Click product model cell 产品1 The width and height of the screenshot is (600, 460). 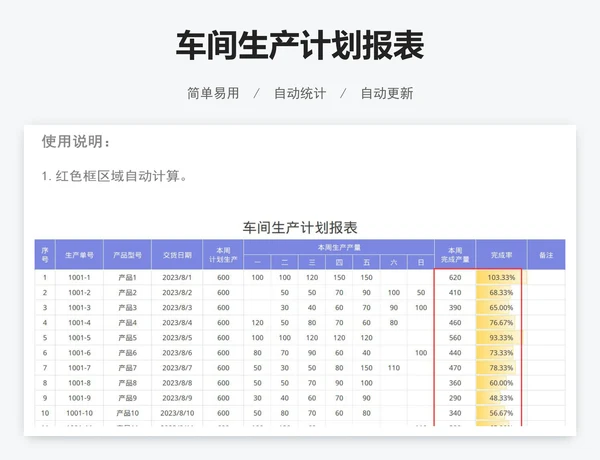[x=127, y=277]
